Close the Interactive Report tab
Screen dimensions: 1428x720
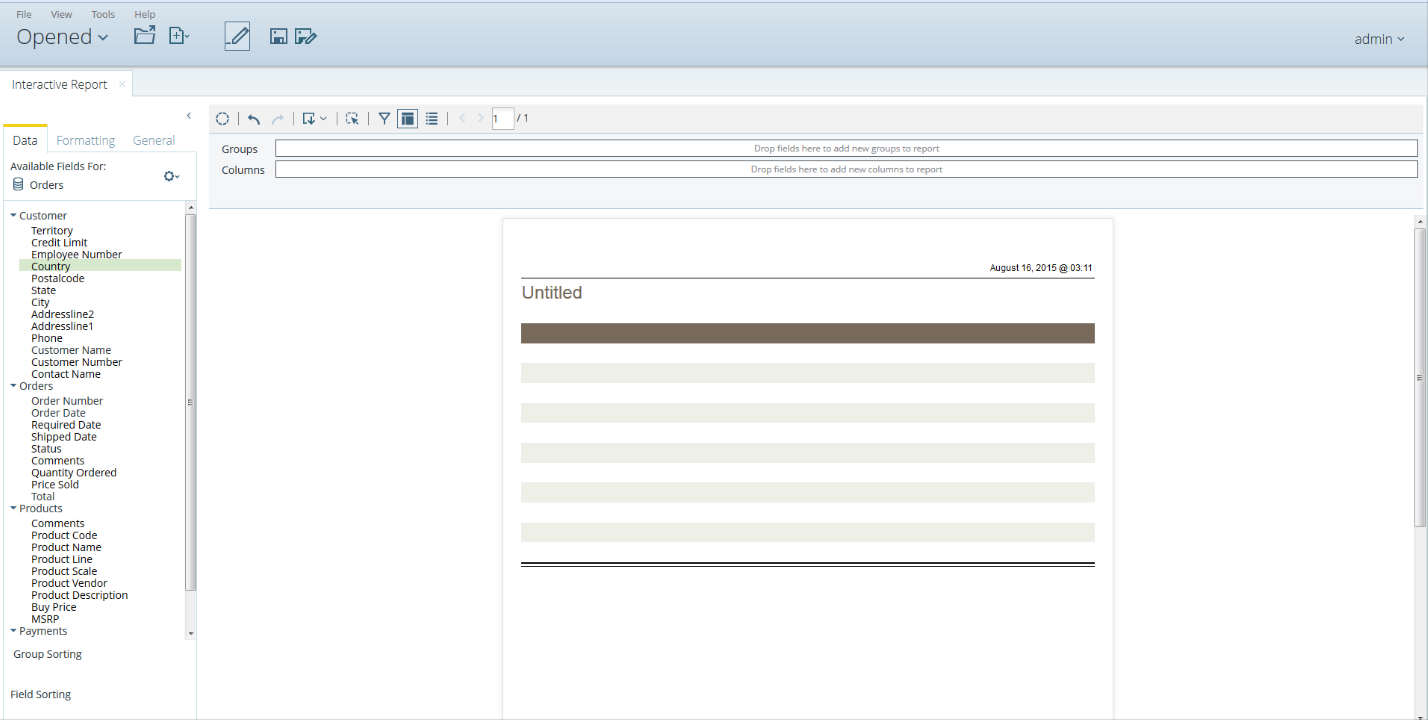[122, 84]
